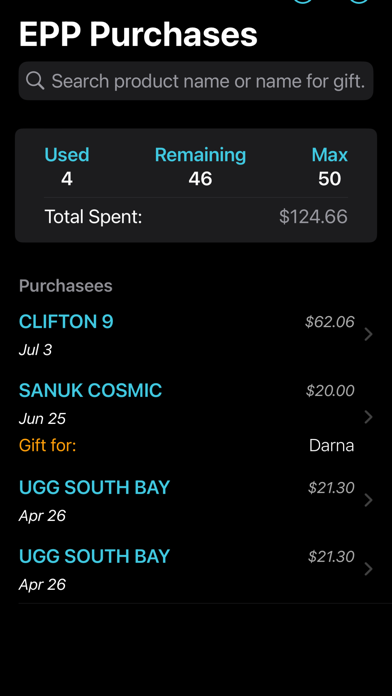The width and height of the screenshot is (392, 696).
Task: Click the Jul 3 purchase date
Action: coord(36,350)
